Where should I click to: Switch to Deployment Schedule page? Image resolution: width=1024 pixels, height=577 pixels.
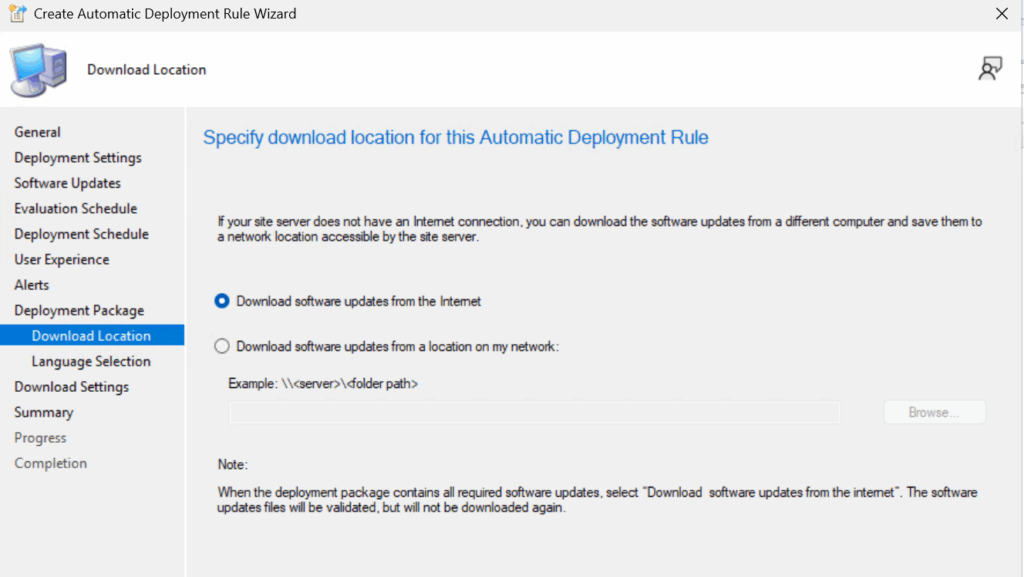tap(81, 234)
